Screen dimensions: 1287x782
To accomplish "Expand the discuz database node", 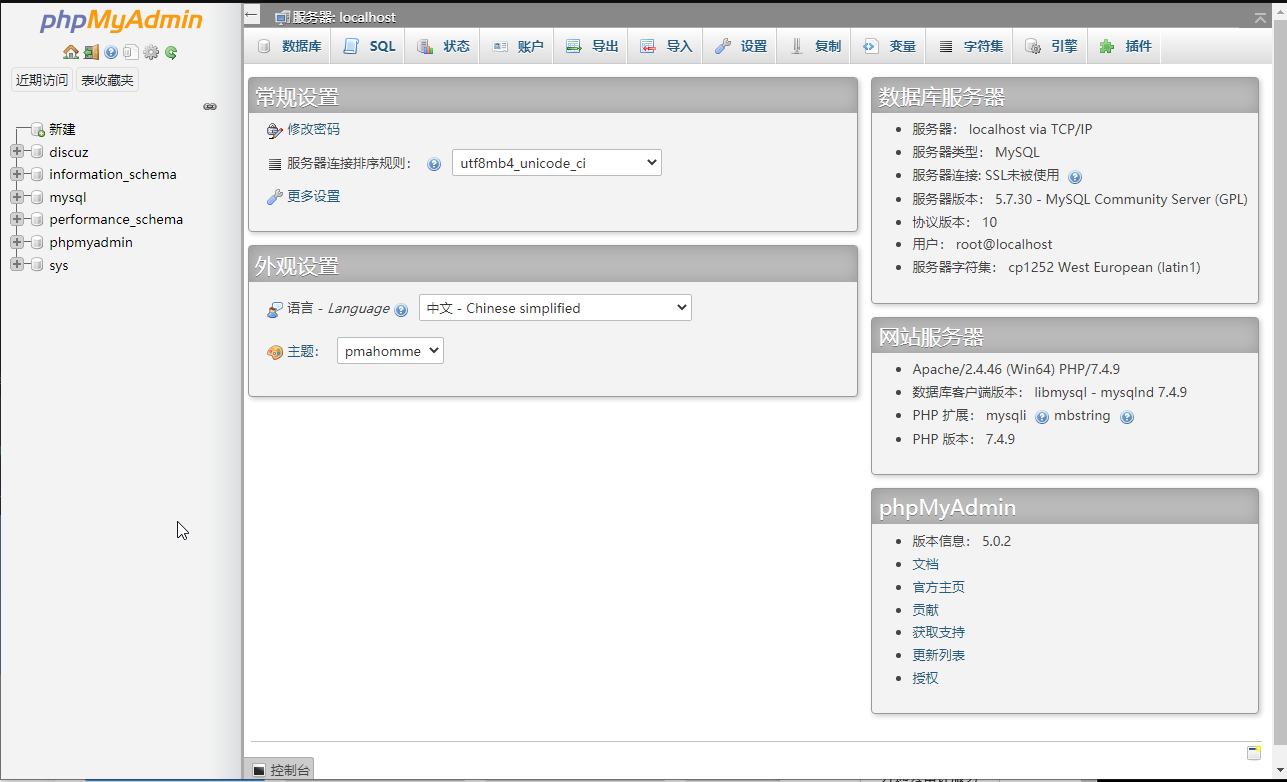I will [x=17, y=152].
